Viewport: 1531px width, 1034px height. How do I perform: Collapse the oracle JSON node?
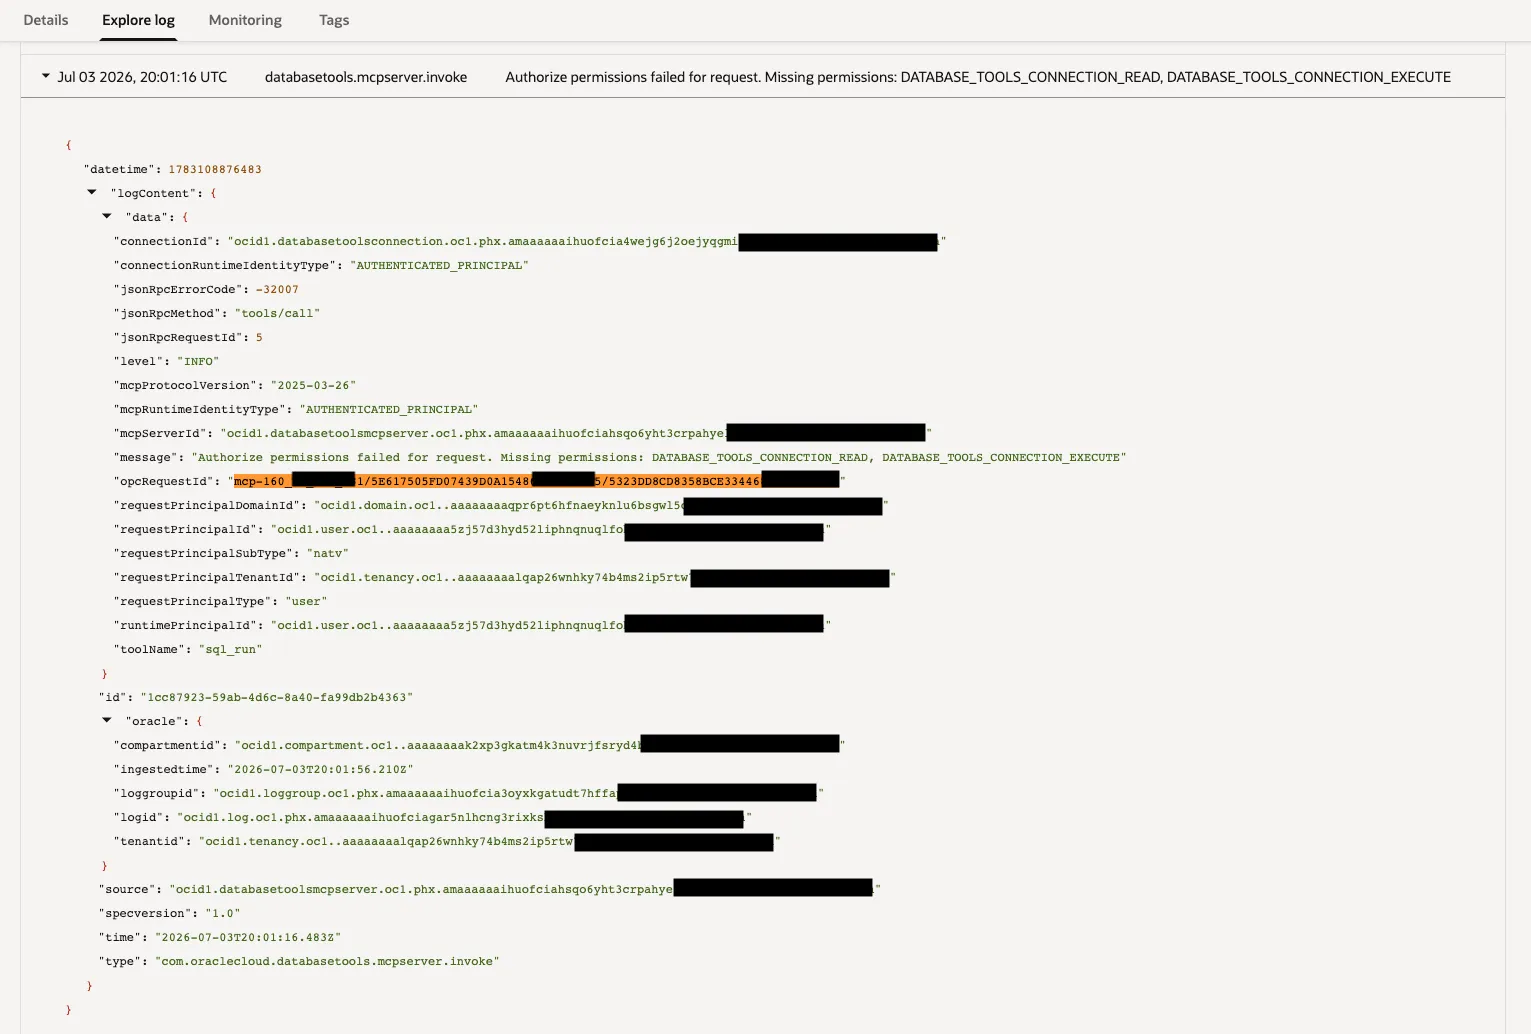click(107, 720)
